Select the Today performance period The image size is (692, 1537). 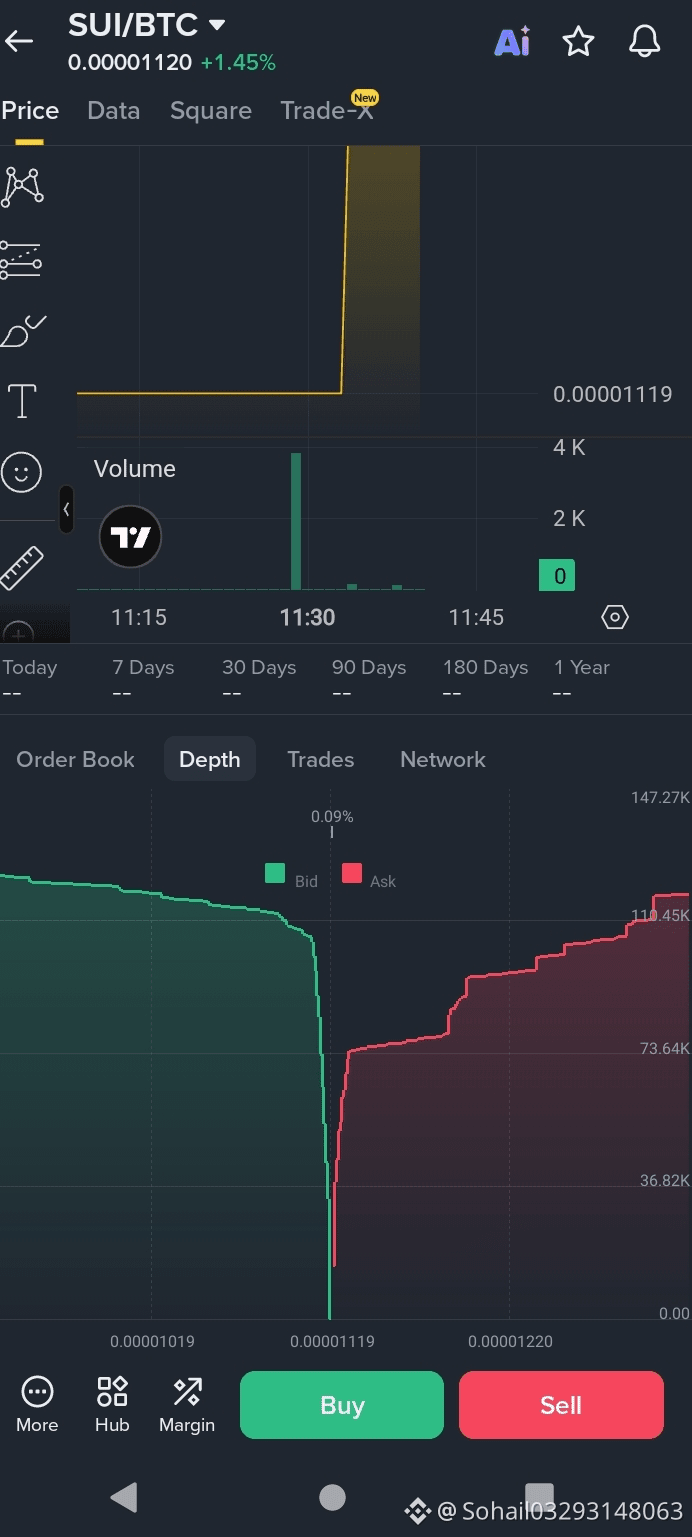pyautogui.click(x=29, y=678)
